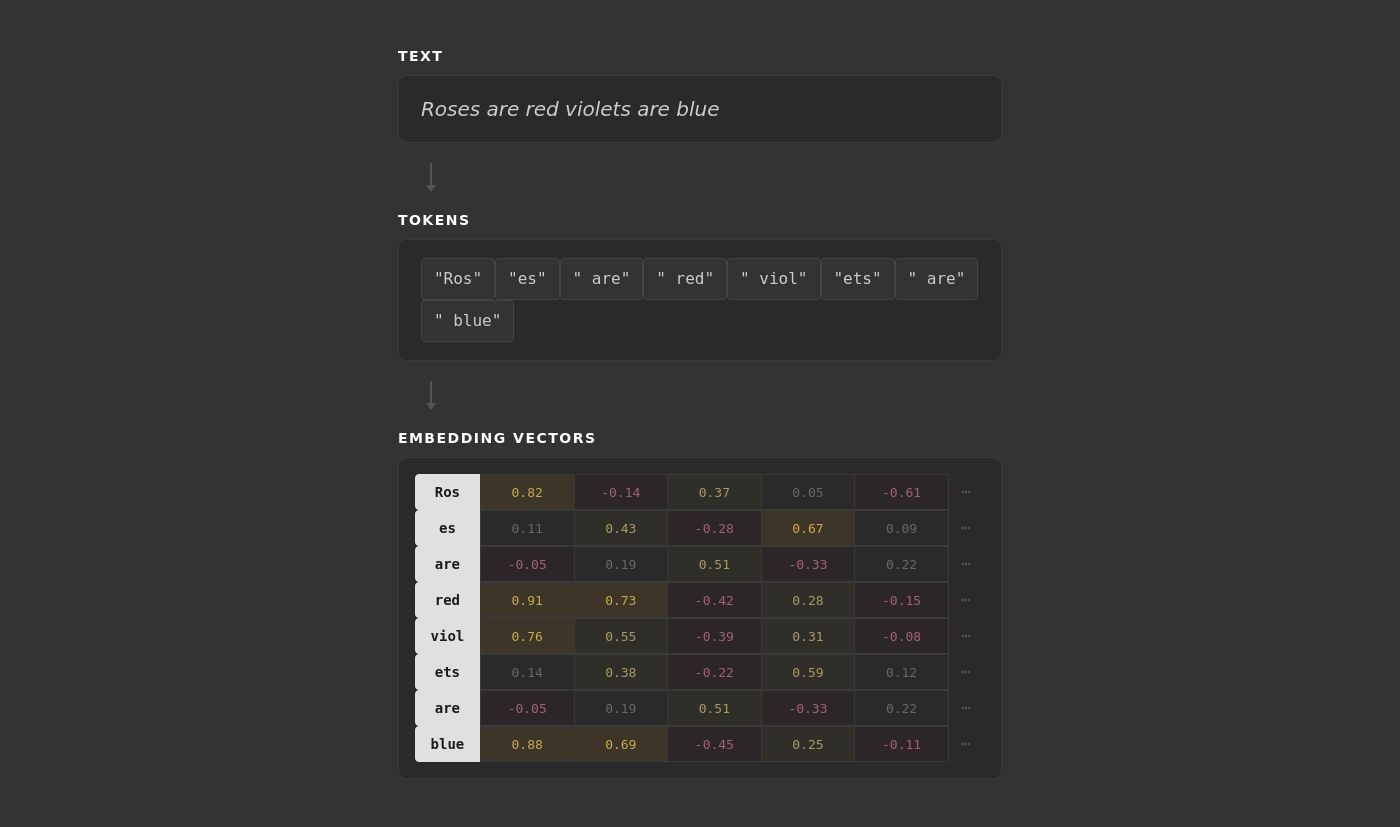The width and height of the screenshot is (1400, 827).
Task: Toggle the " viol" token chip
Action: 774,278
